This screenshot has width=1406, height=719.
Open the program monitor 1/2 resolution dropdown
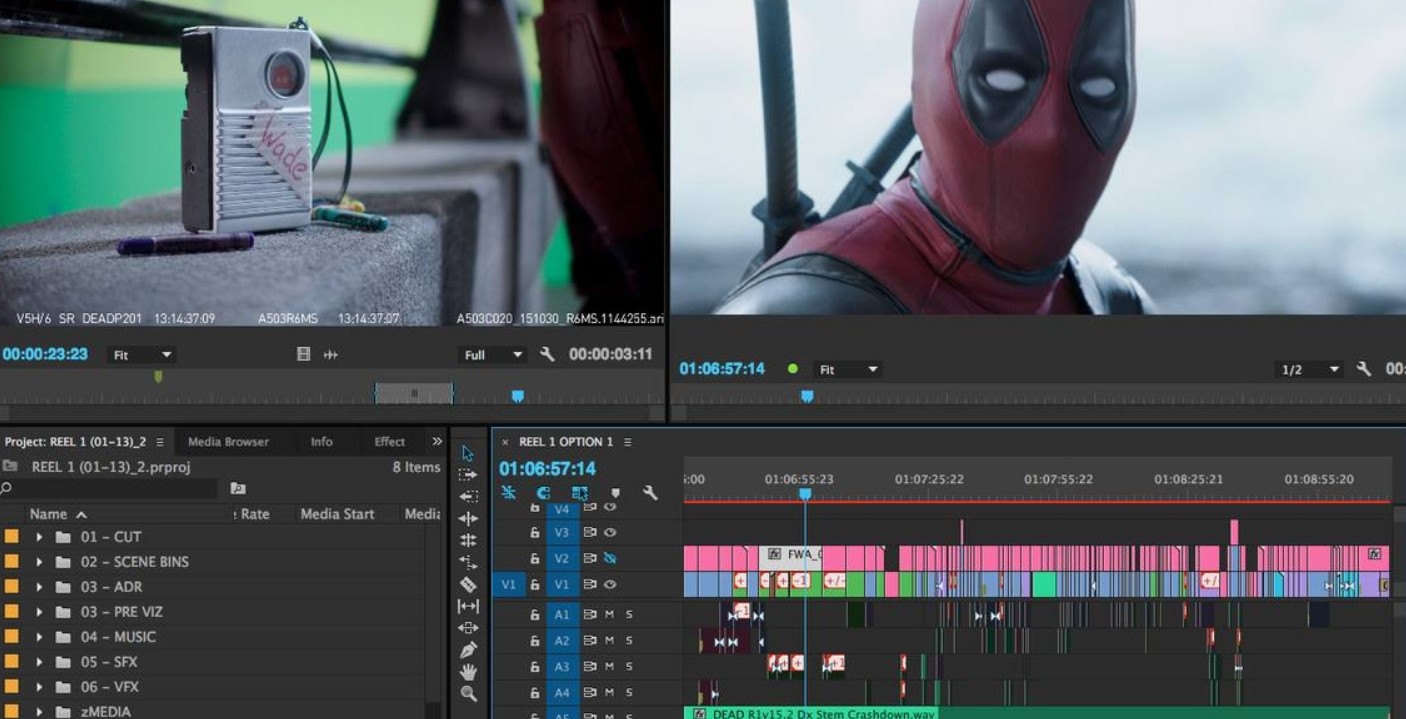(x=1309, y=370)
